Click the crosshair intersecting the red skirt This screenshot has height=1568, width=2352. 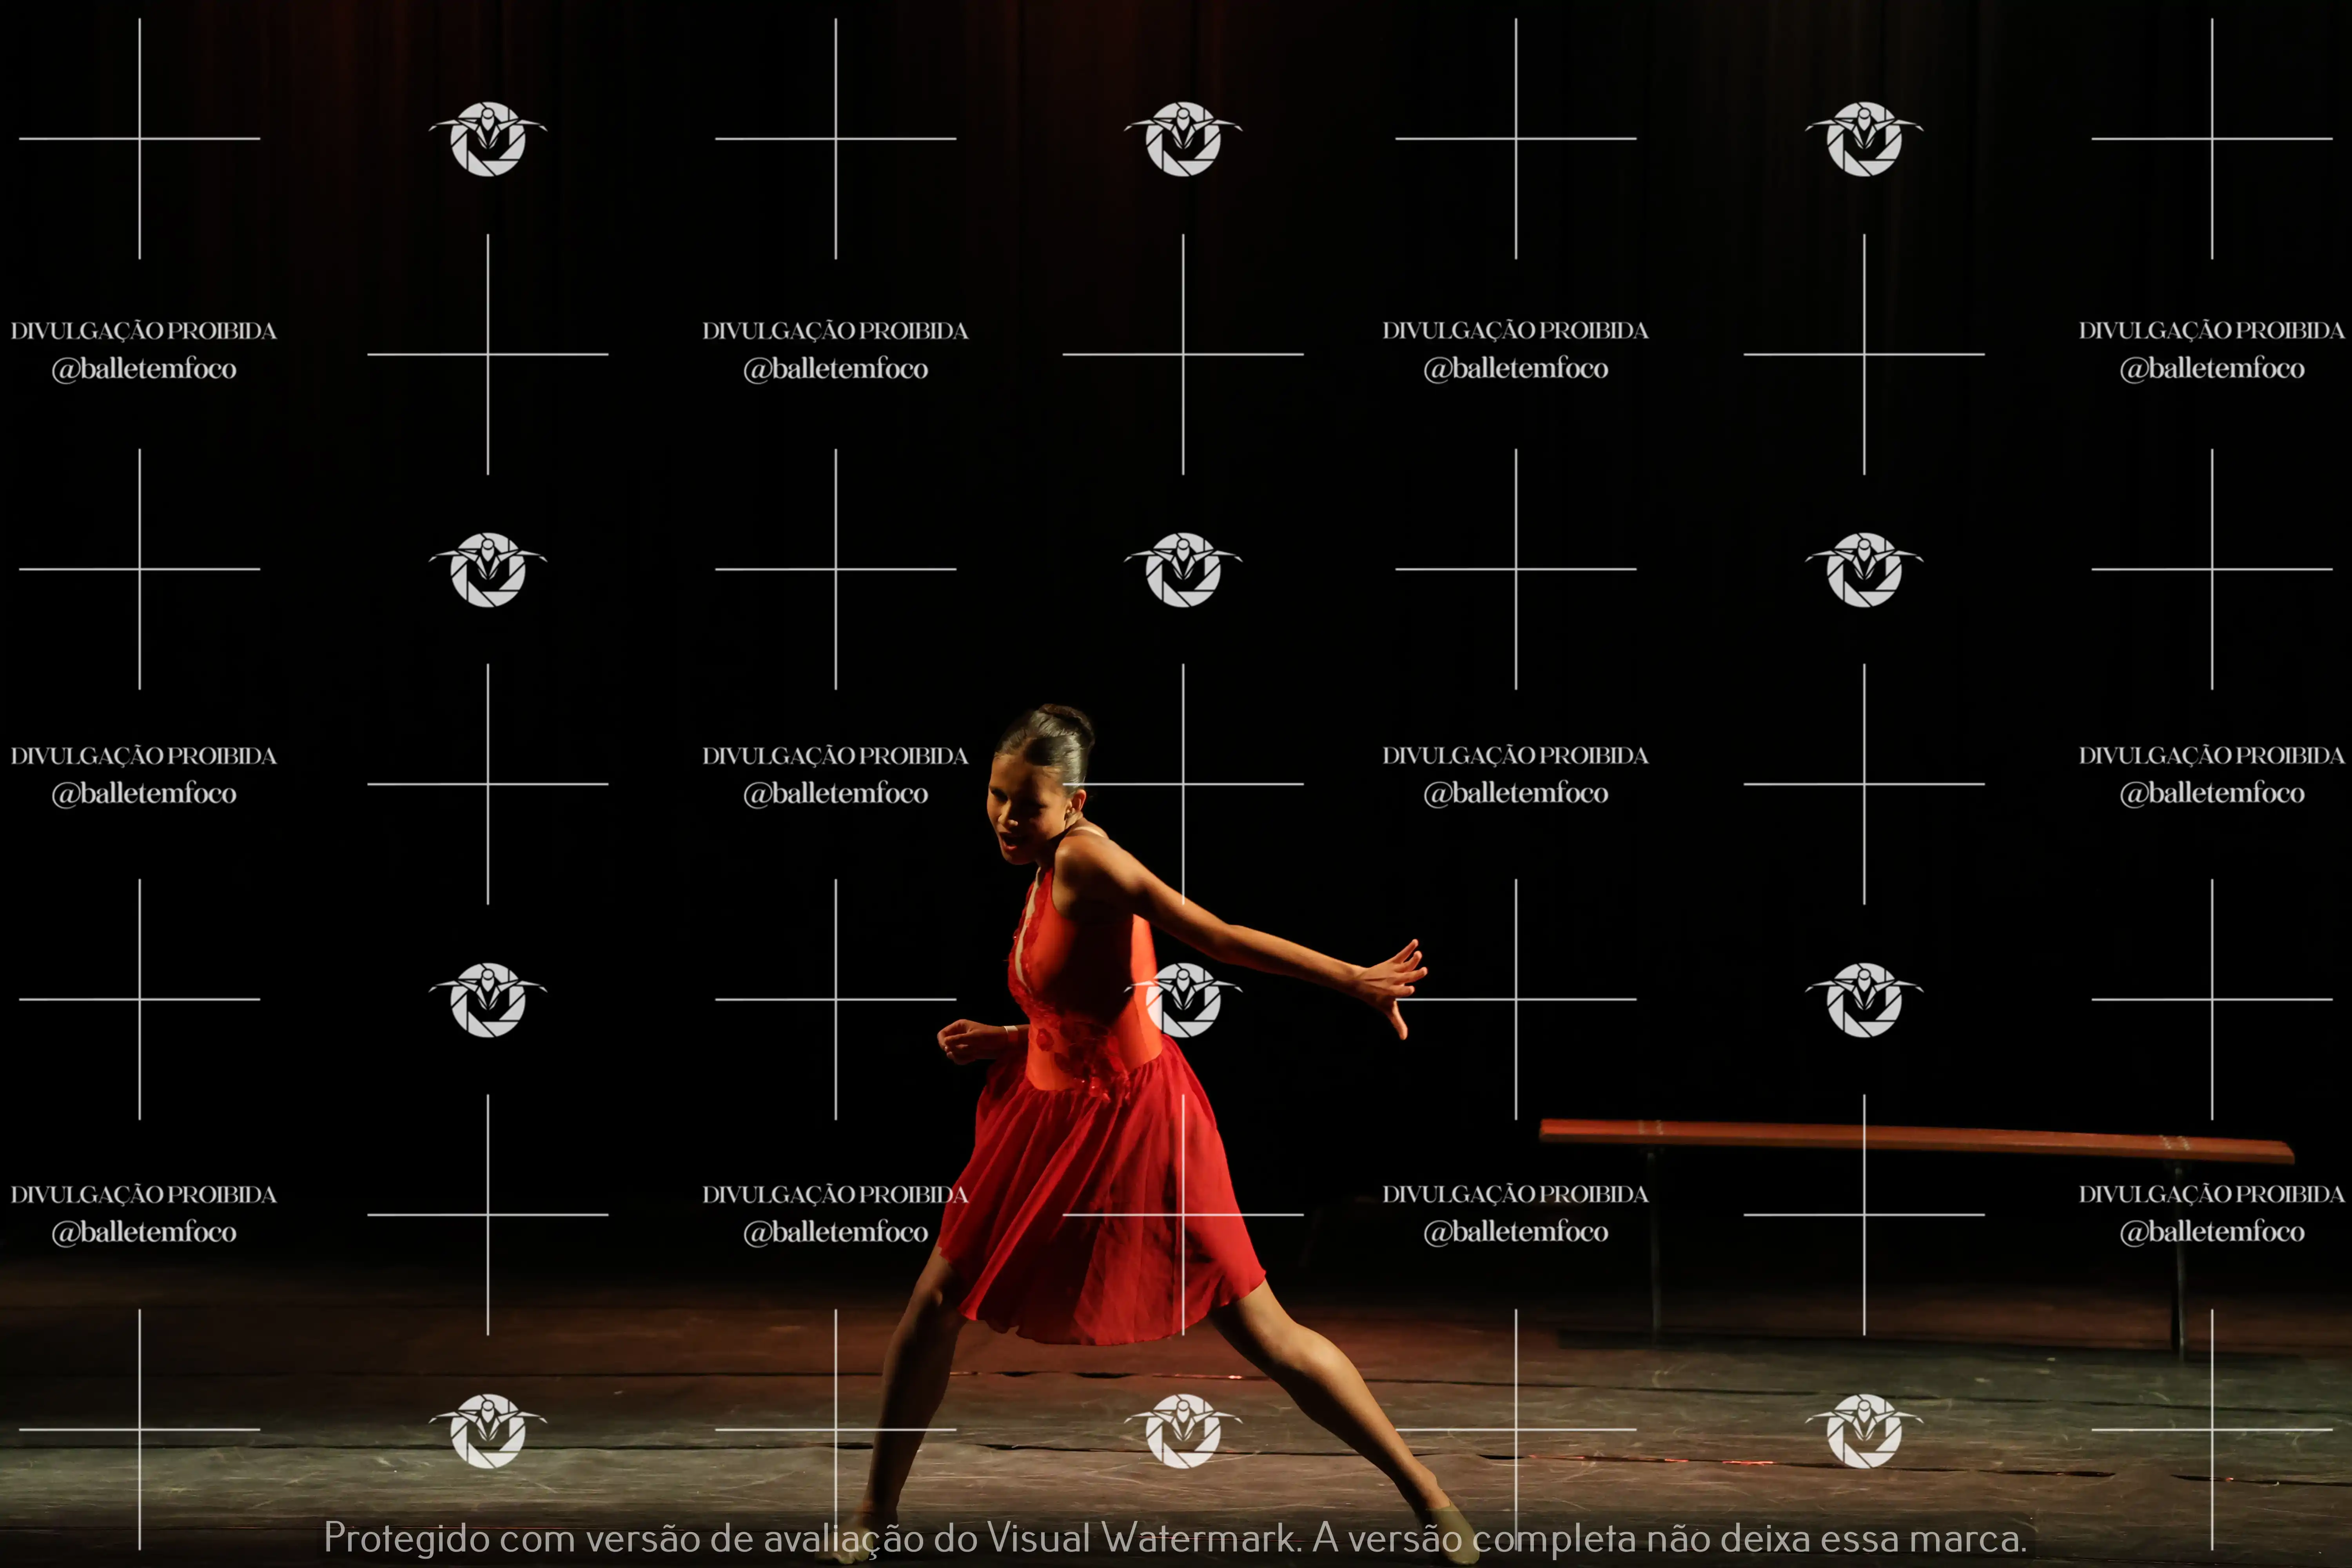(1183, 1215)
